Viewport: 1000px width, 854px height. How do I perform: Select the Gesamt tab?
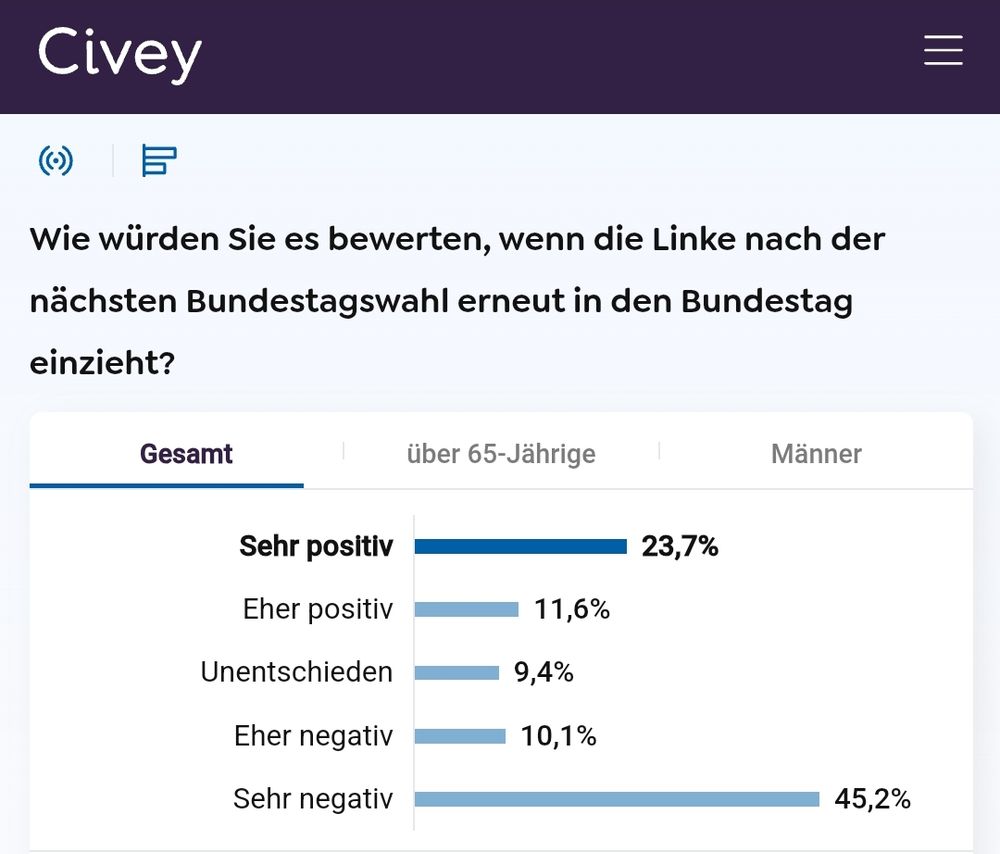pyautogui.click(x=186, y=453)
